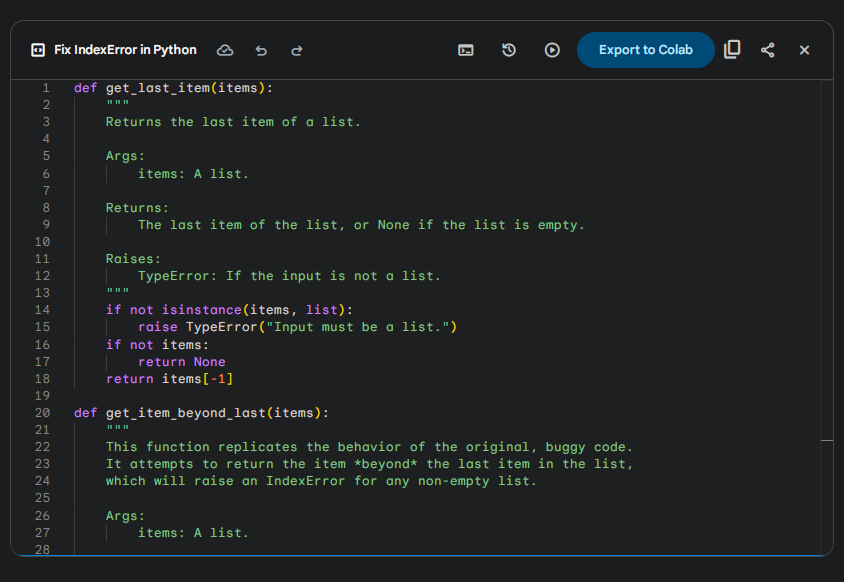
Task: Click the 'return None' line of code
Action: click(x=181, y=362)
